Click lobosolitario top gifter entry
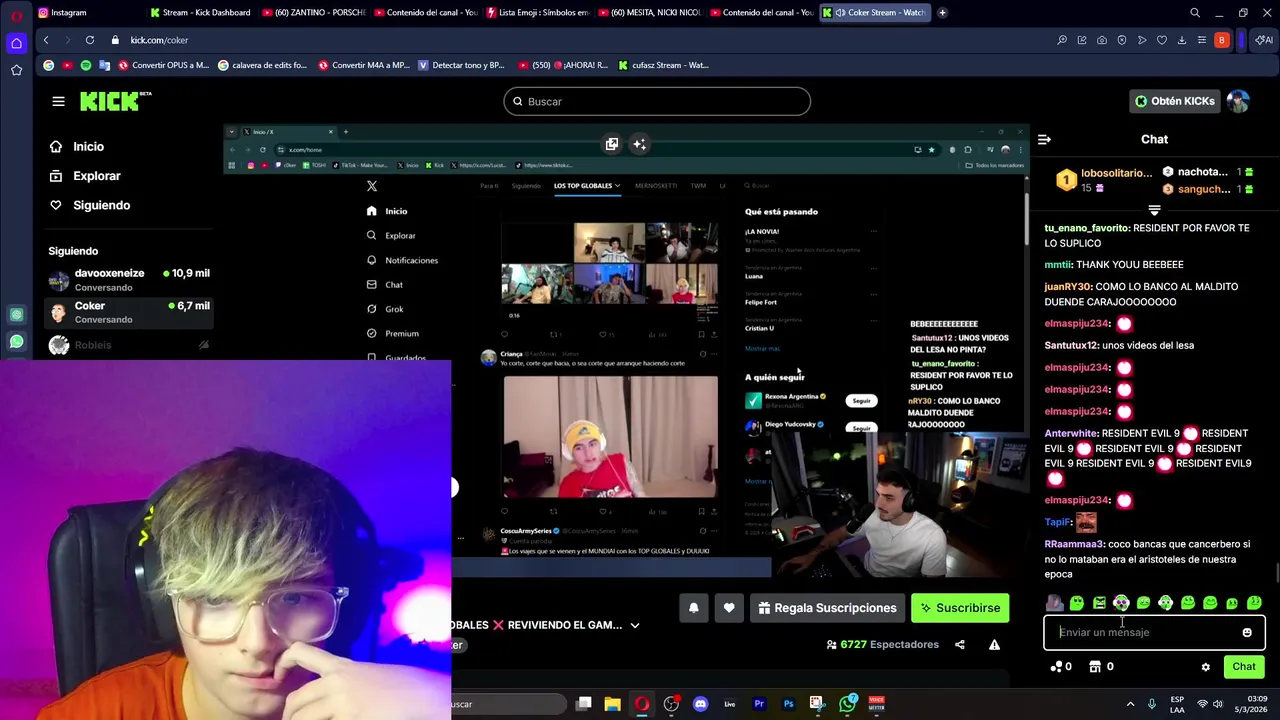1280x720 pixels. (x=1106, y=180)
